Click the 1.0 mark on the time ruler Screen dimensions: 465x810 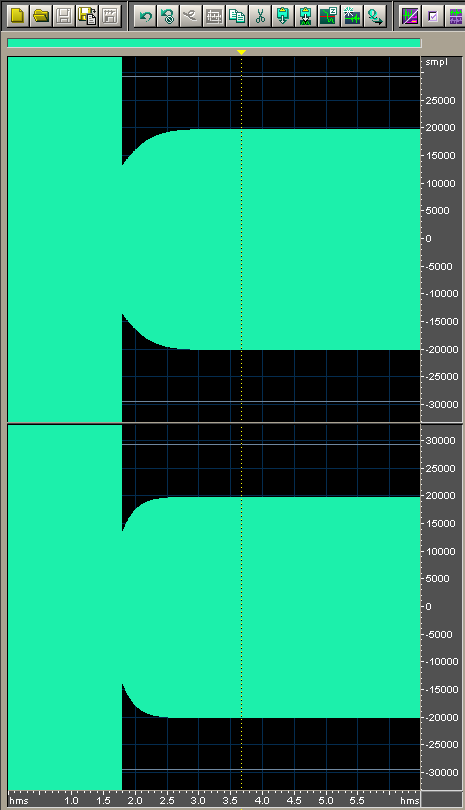coord(71,800)
